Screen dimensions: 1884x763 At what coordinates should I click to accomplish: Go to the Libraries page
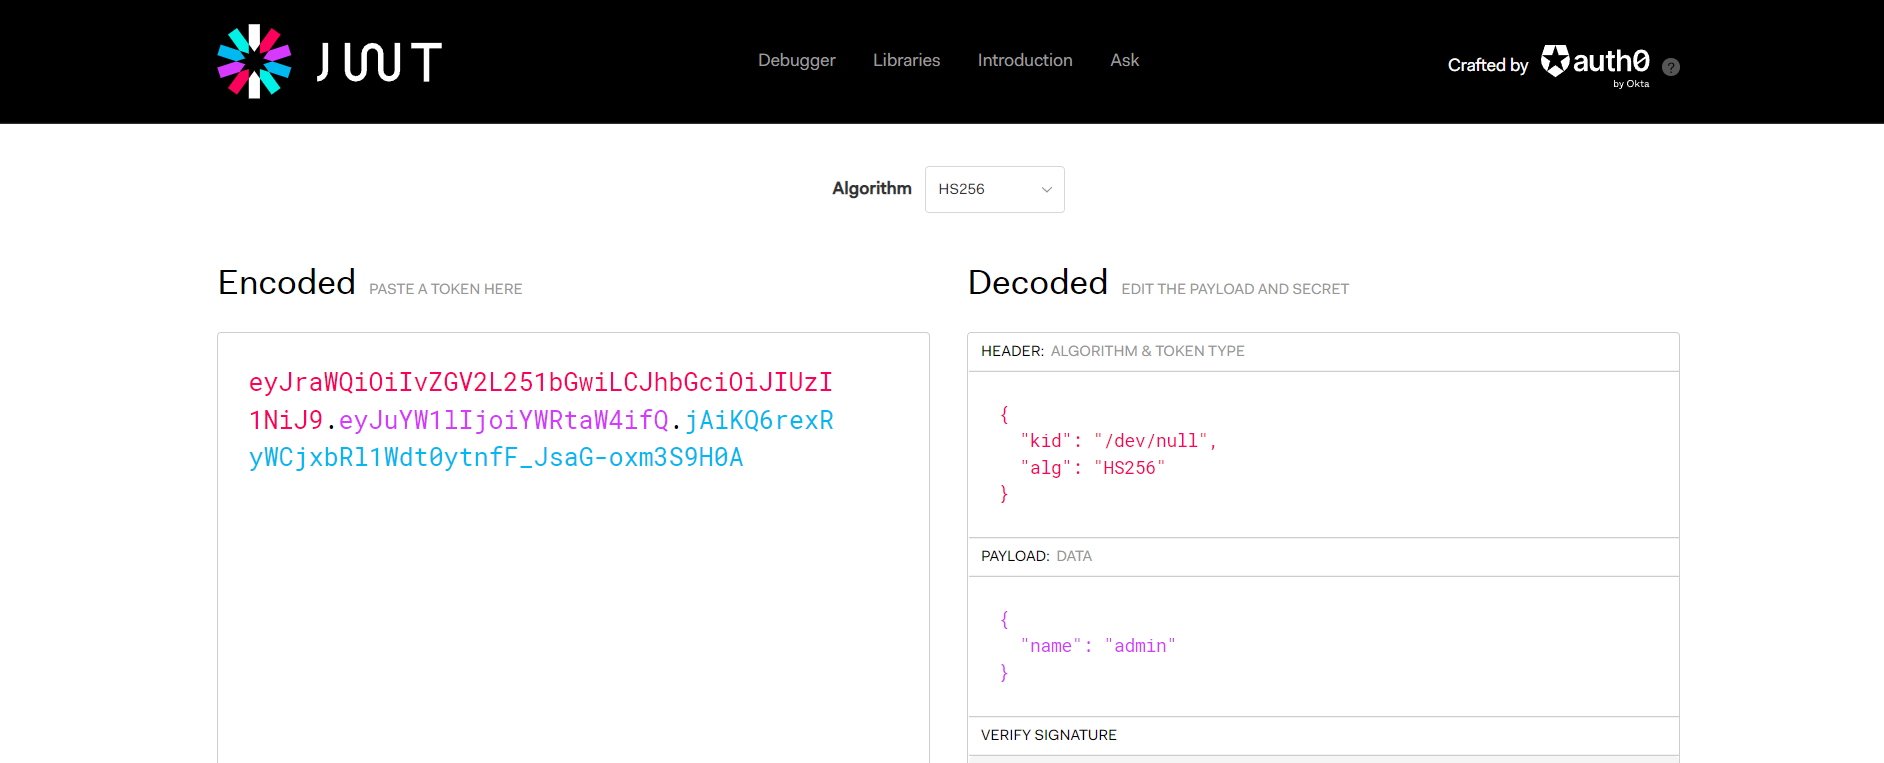point(906,60)
